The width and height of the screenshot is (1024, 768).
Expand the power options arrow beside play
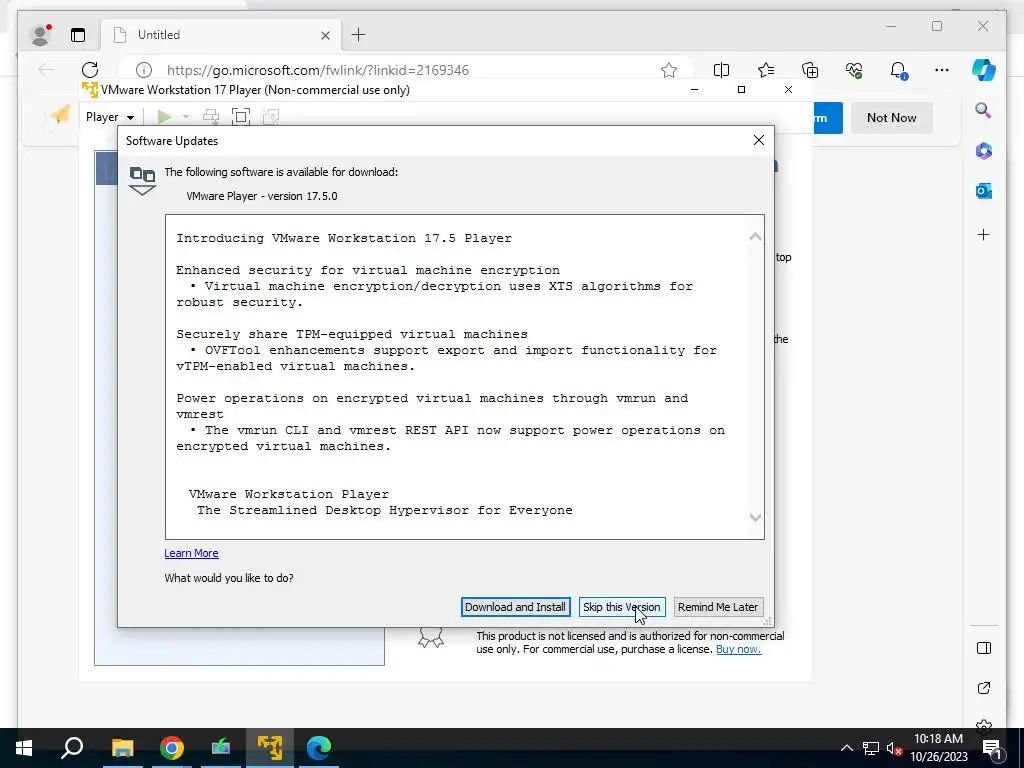[x=186, y=117]
